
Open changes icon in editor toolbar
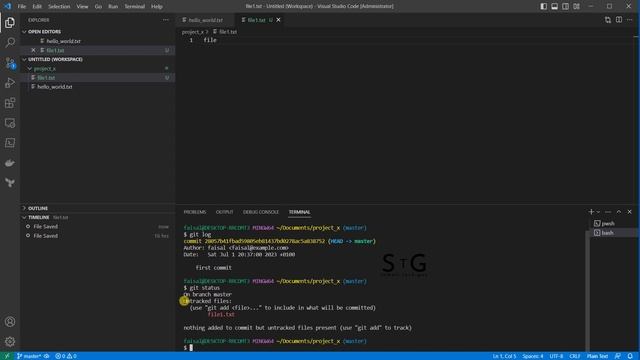[608, 20]
